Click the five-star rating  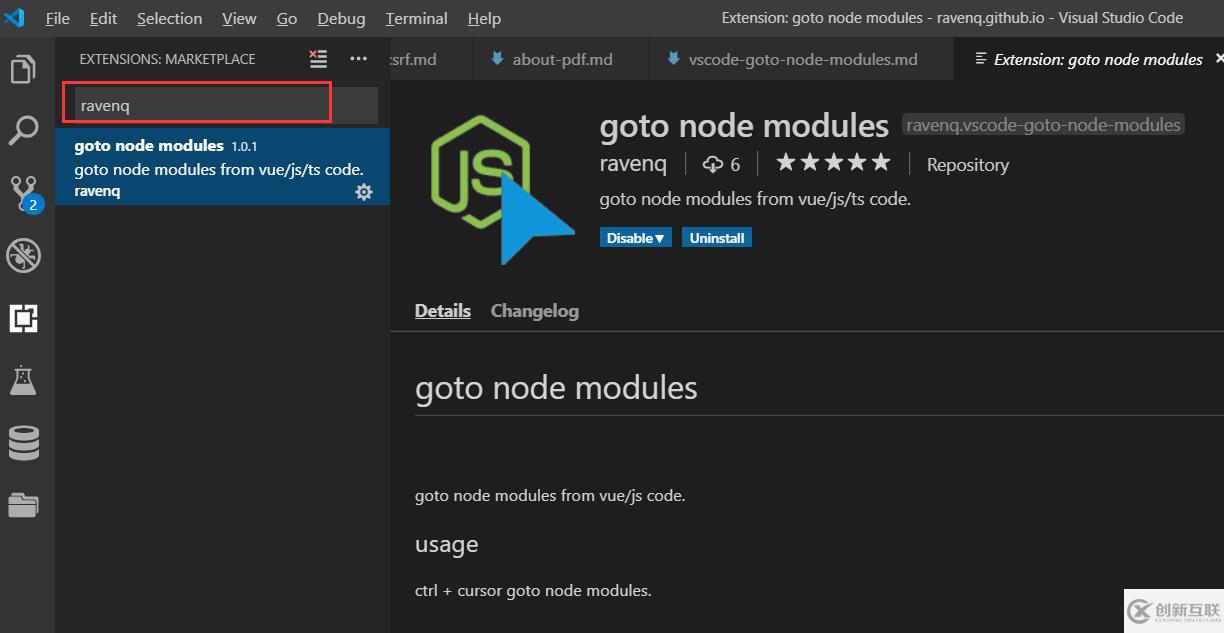point(833,162)
